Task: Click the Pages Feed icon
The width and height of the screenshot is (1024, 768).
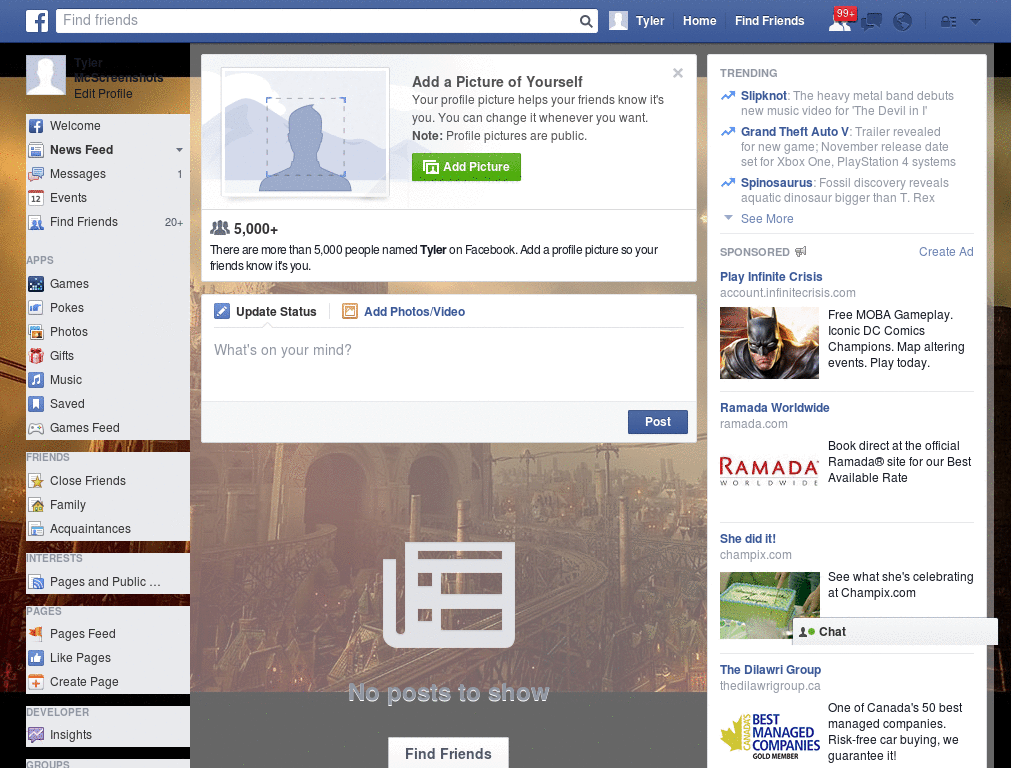Action: (36, 633)
